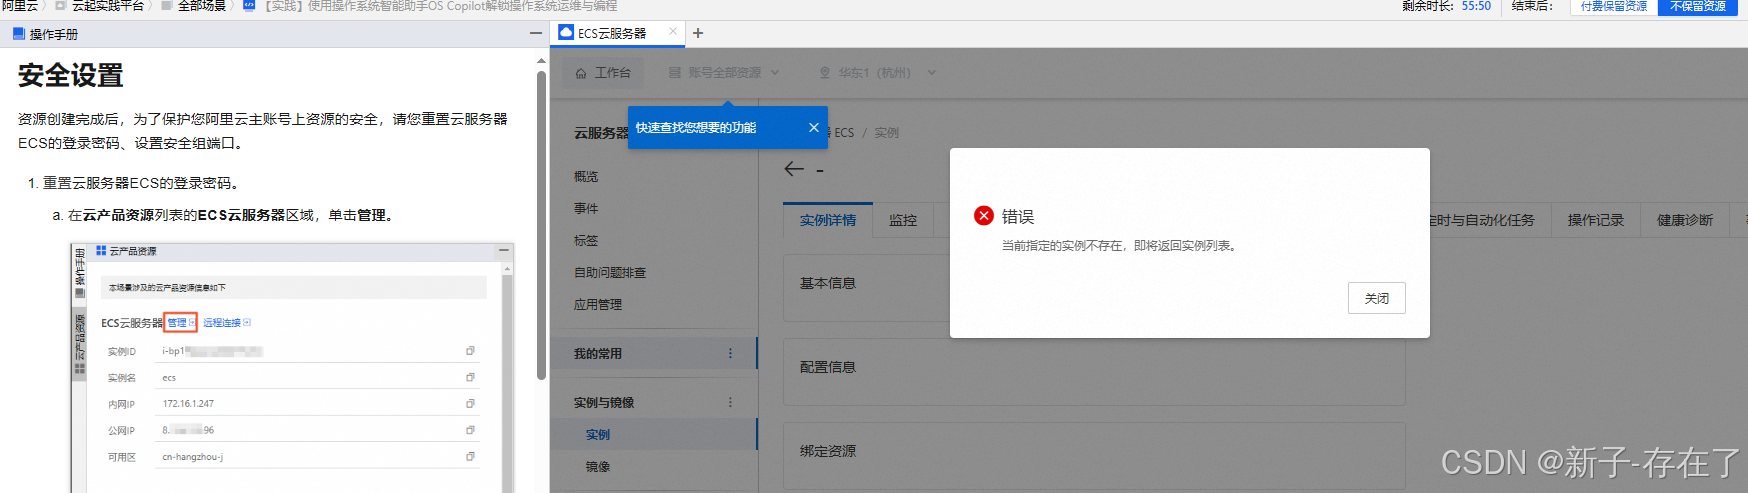The height and width of the screenshot is (493, 1748).
Task: Open the 工作台 home button
Action: pyautogui.click(x=603, y=73)
